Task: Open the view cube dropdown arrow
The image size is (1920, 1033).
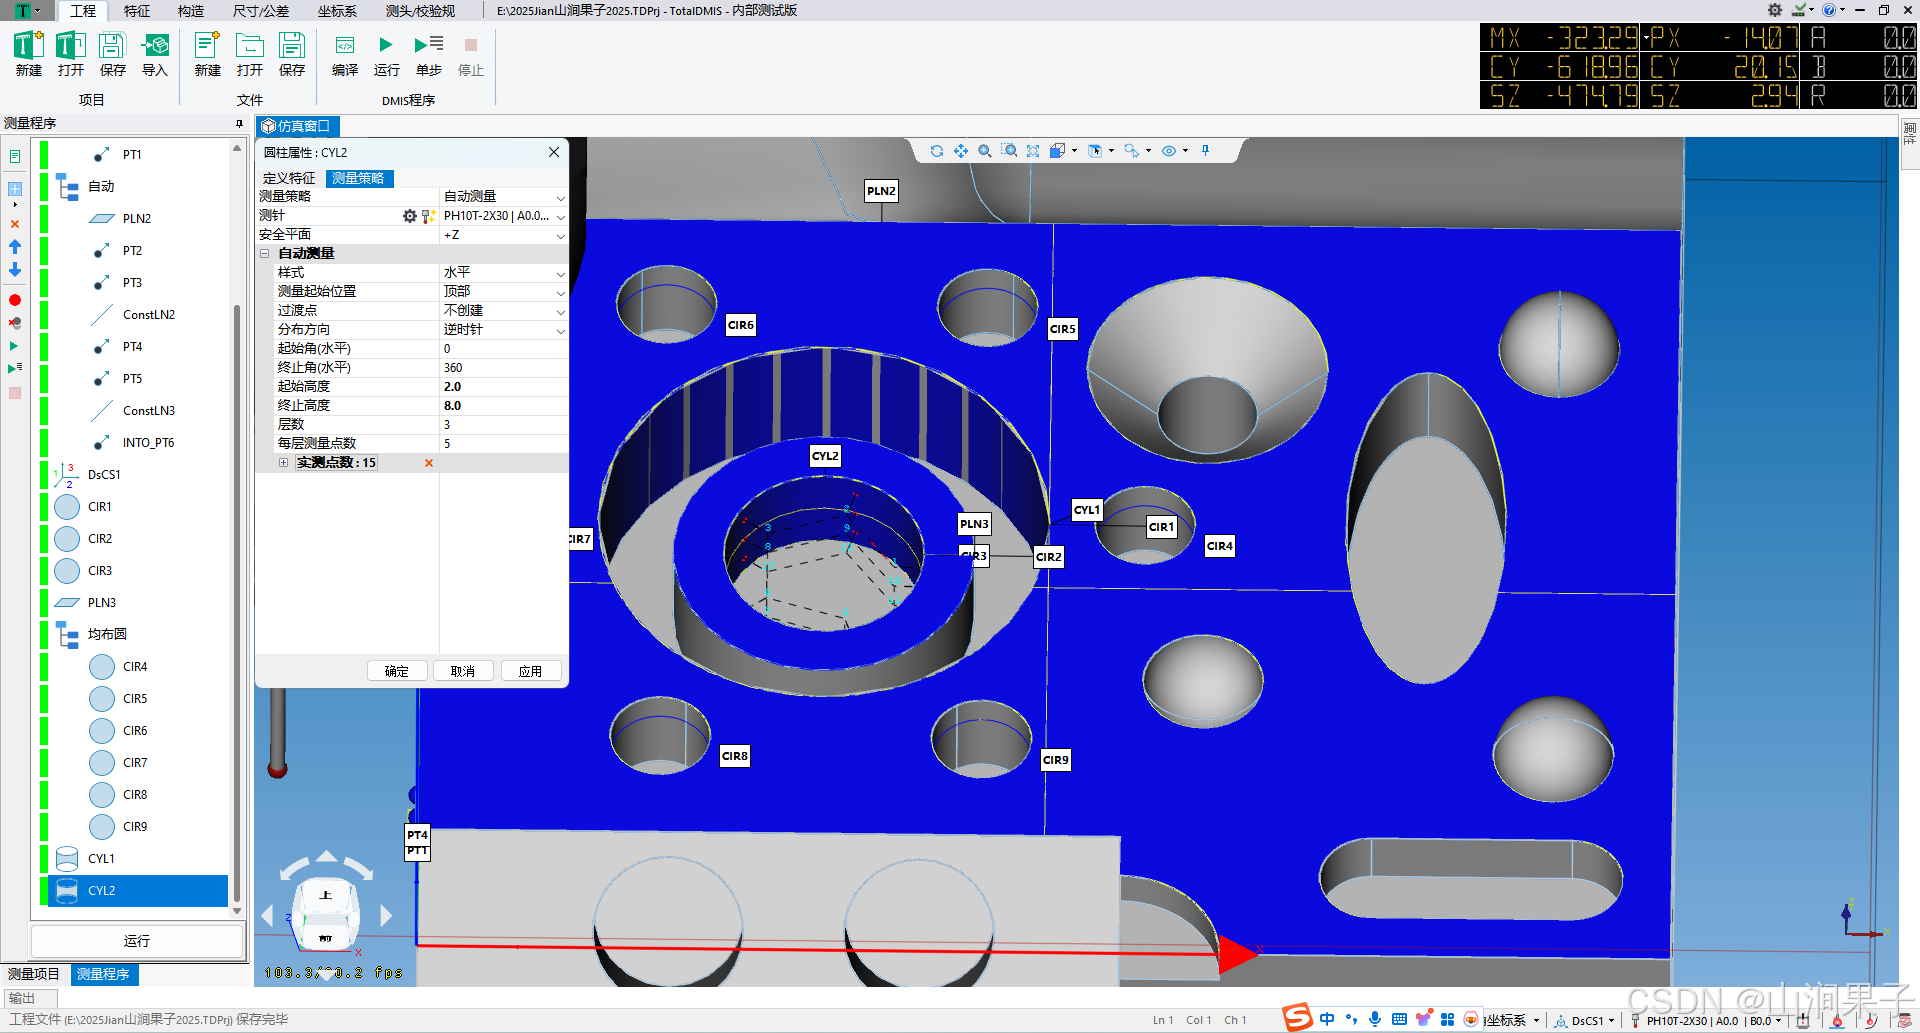Action: [x=1075, y=151]
